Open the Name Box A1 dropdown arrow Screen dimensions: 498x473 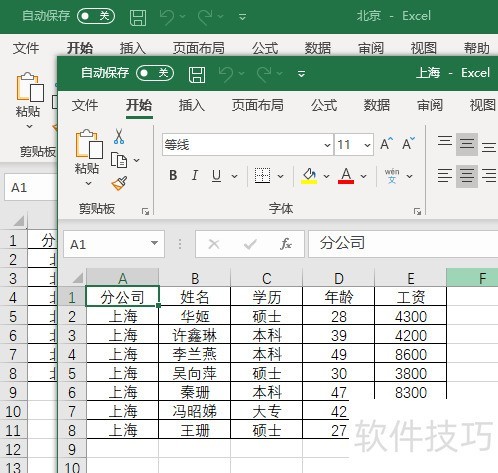tap(154, 243)
